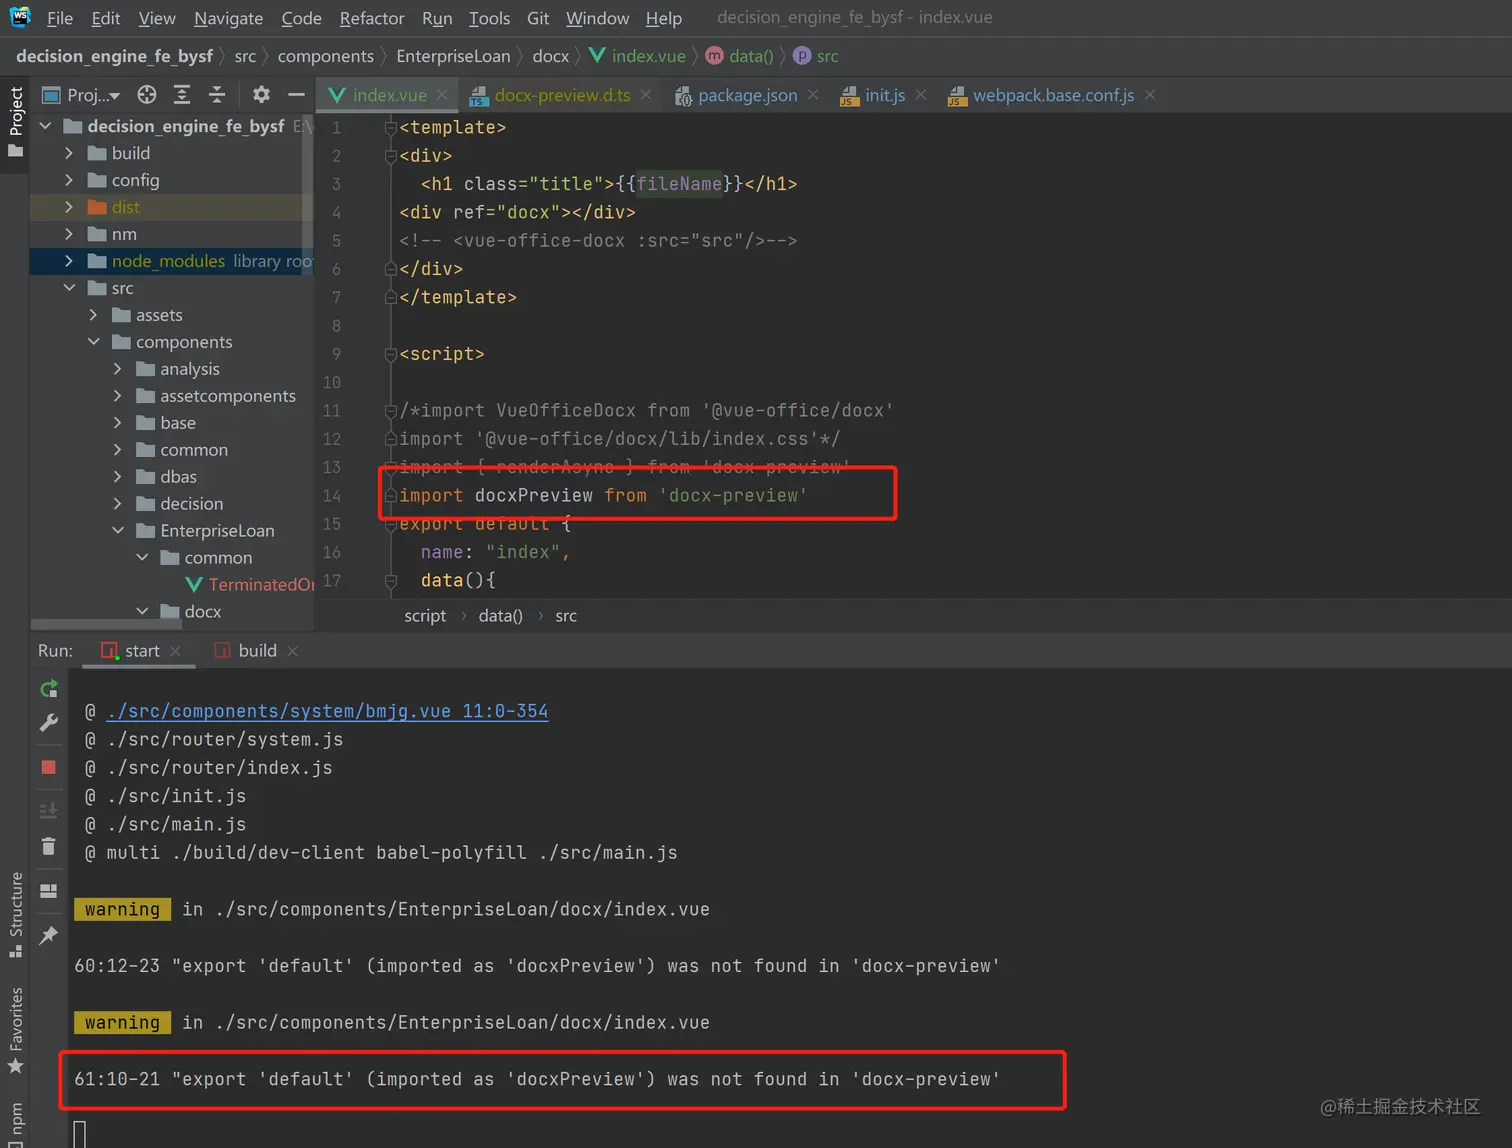The height and width of the screenshot is (1148, 1512).
Task: Click the src breadcrumb below the editor
Action: point(566,616)
